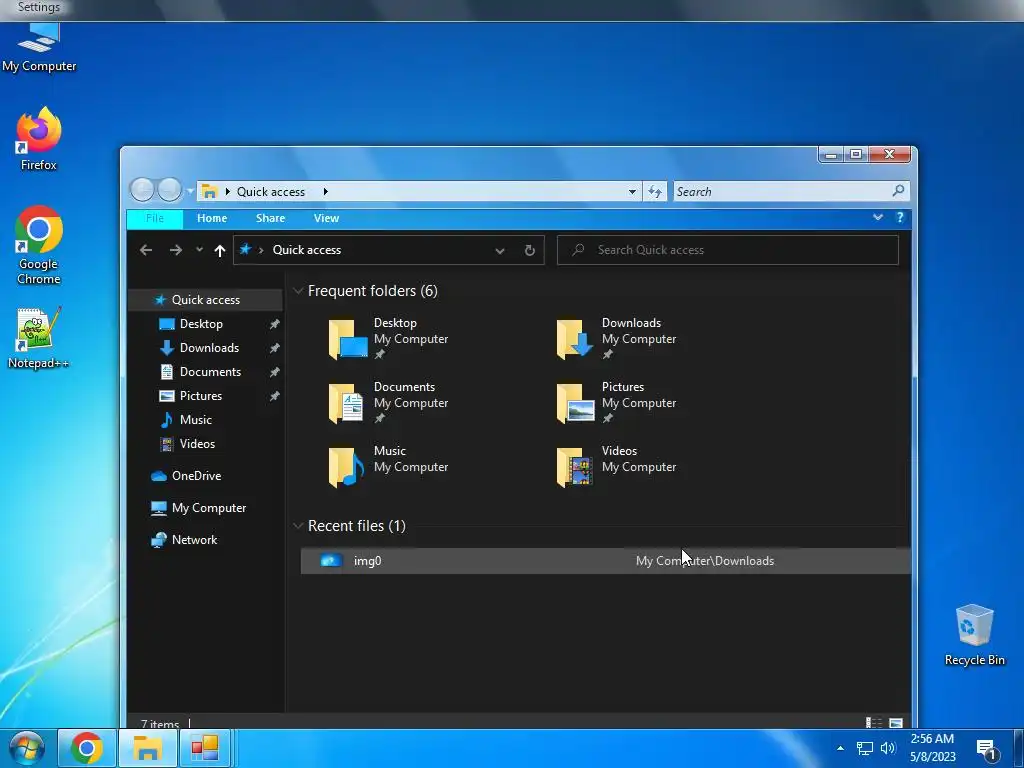Select Desktop in navigation pane
This screenshot has height=768, width=1024.
pos(201,324)
